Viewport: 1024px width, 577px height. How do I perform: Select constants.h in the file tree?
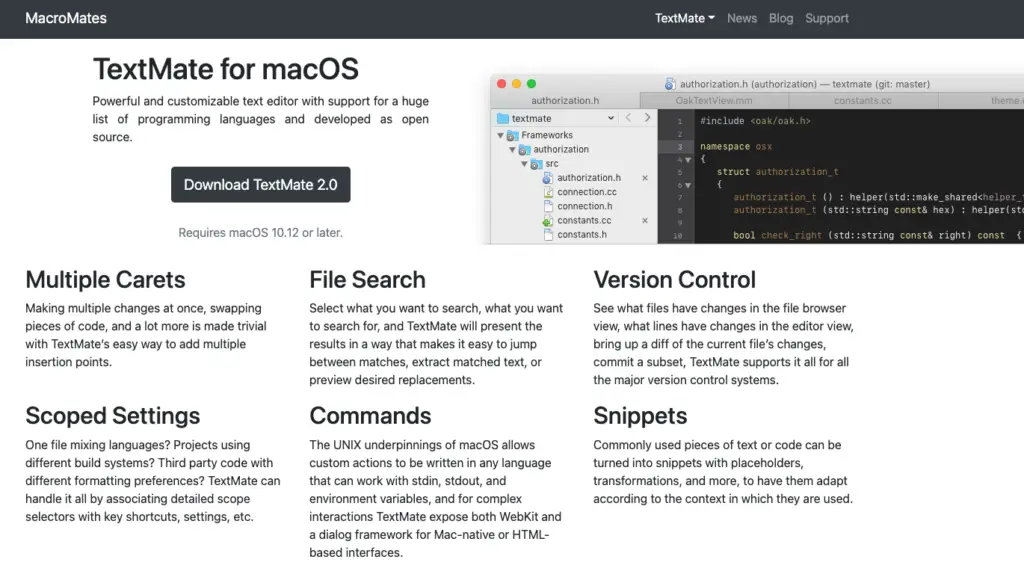tap(582, 234)
